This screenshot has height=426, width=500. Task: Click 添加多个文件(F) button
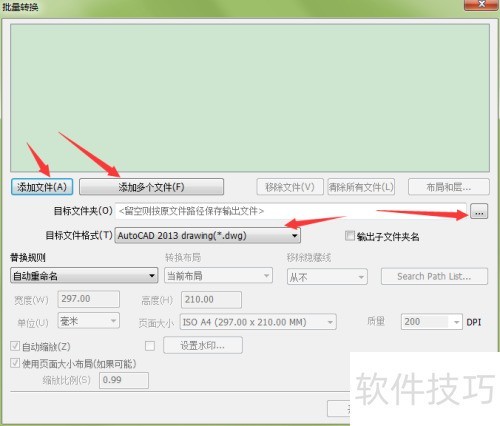[151, 187]
